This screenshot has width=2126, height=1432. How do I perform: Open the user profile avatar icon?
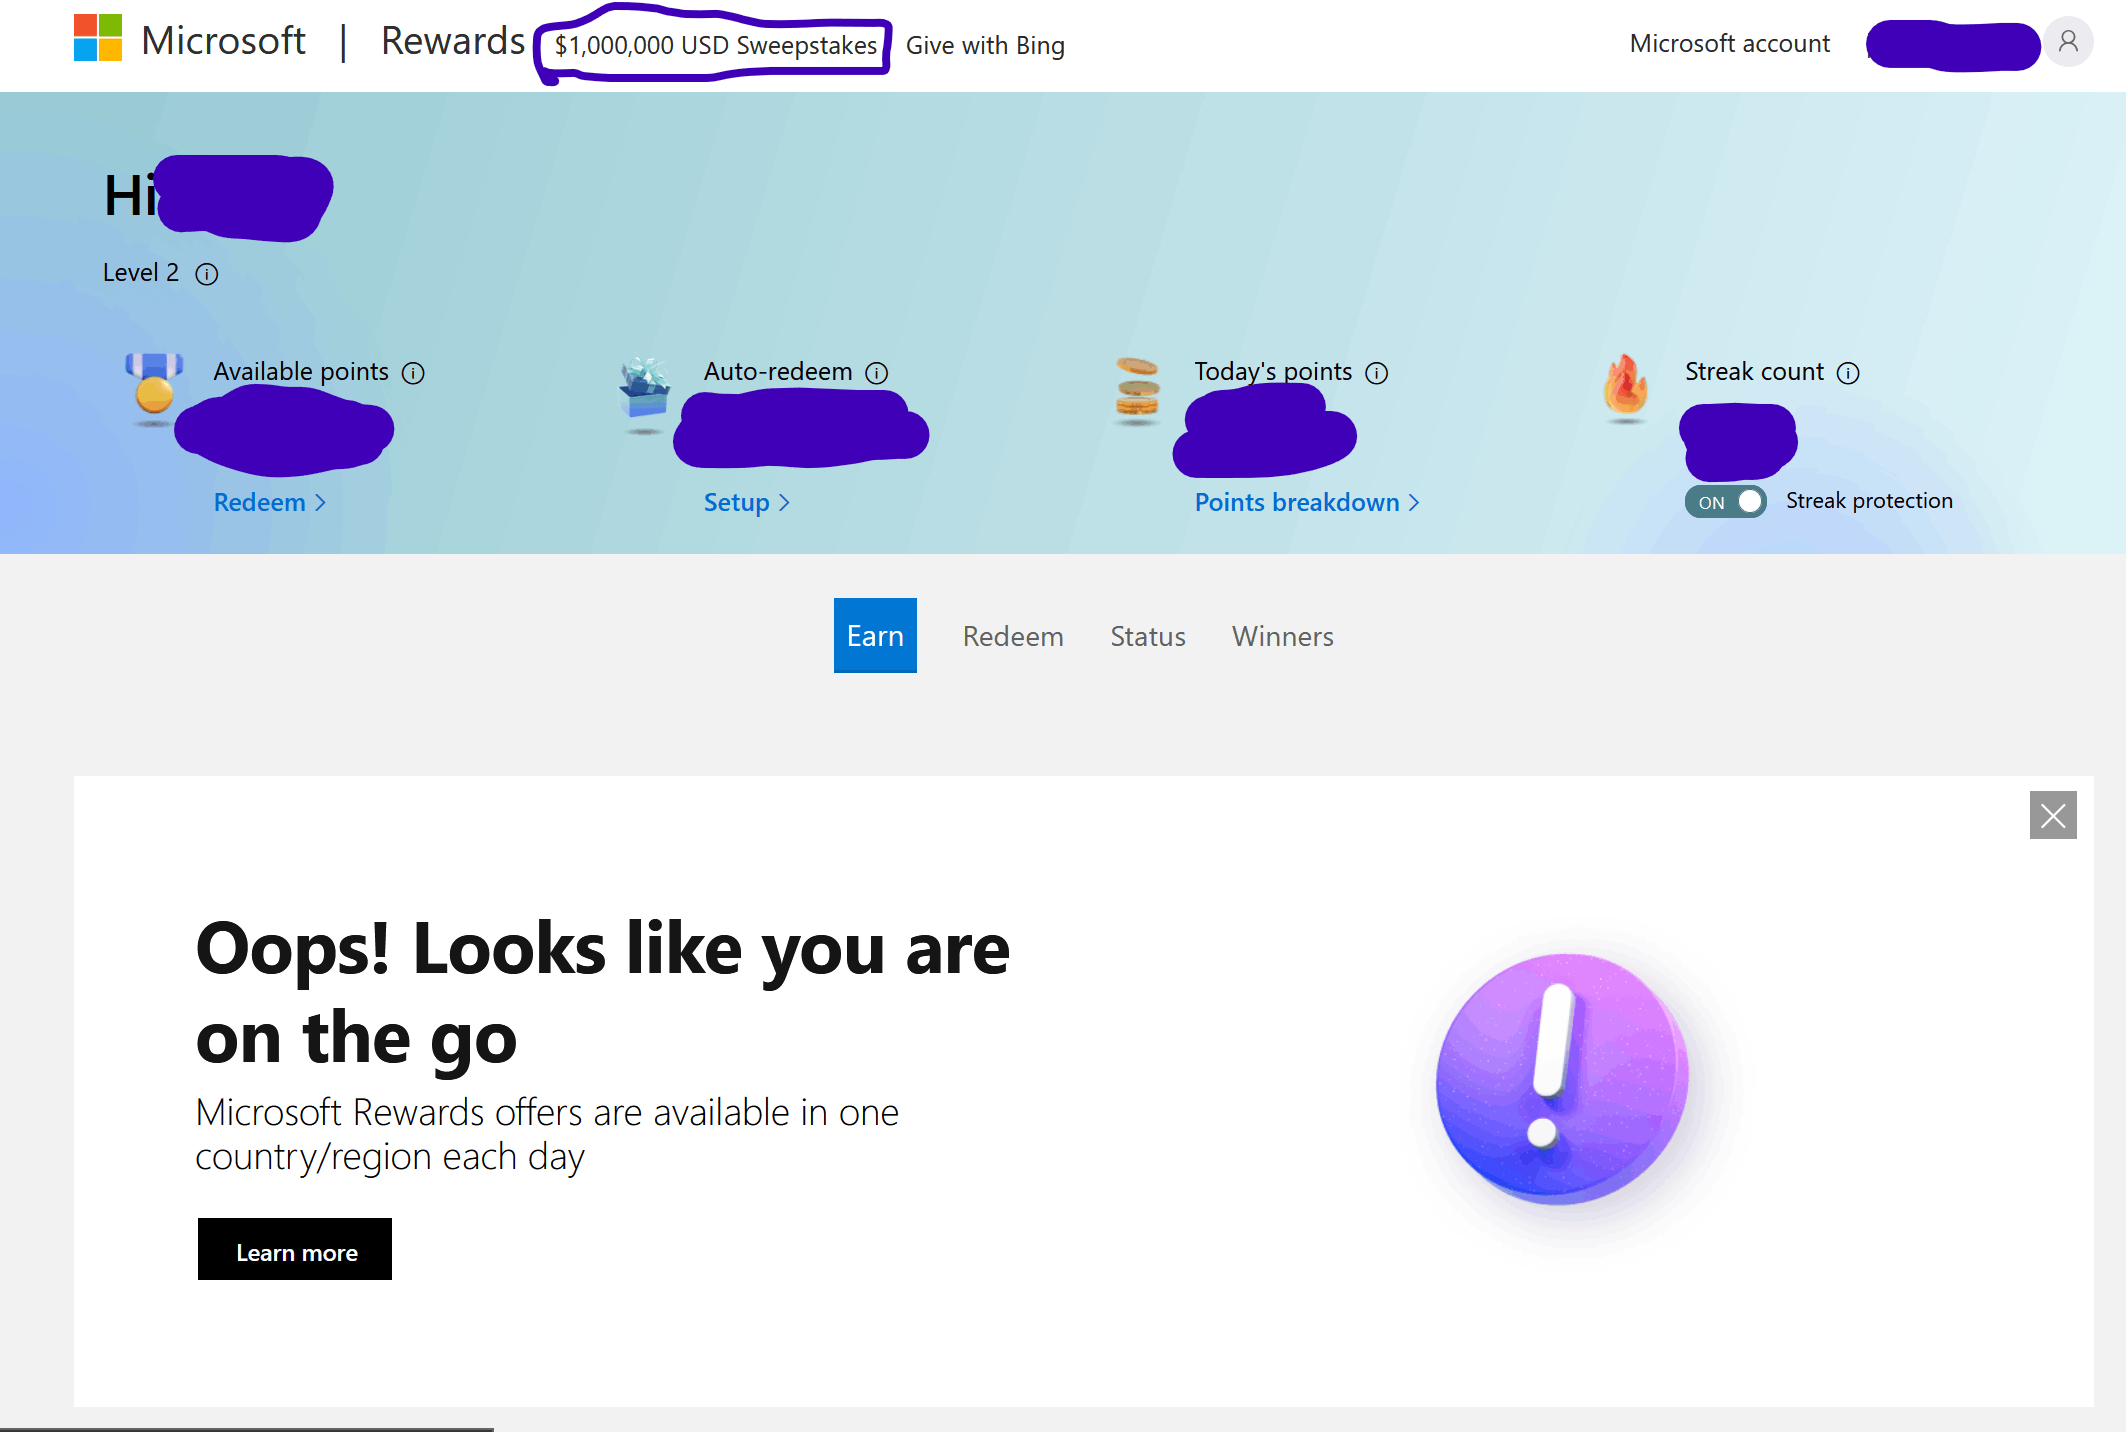[x=2068, y=42]
